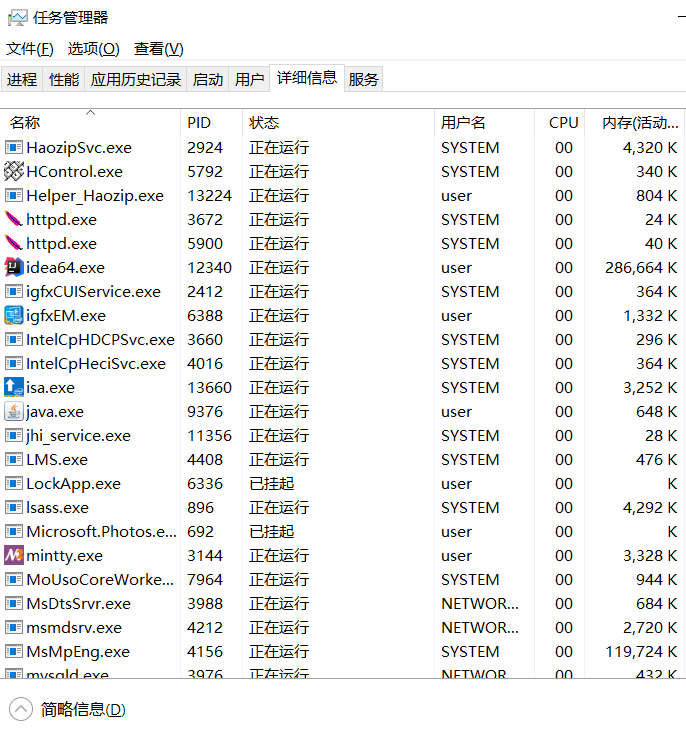686x729 pixels.
Task: Click NETWOR... user of msmdsrv.exe
Action: [x=480, y=628]
